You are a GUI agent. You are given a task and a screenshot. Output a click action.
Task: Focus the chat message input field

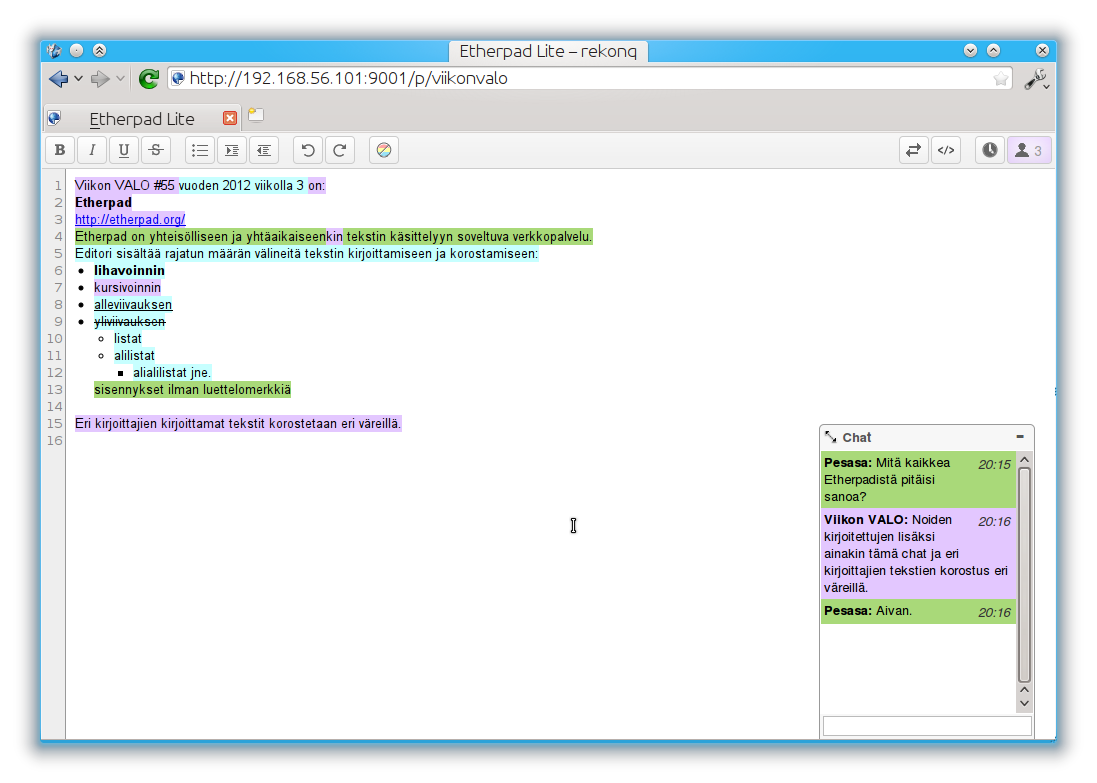(x=927, y=726)
